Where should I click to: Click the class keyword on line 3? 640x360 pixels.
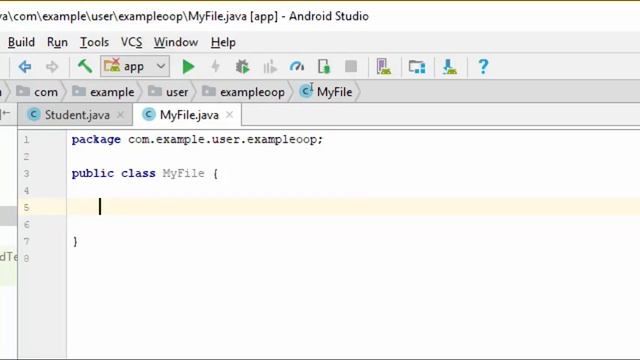(x=138, y=173)
